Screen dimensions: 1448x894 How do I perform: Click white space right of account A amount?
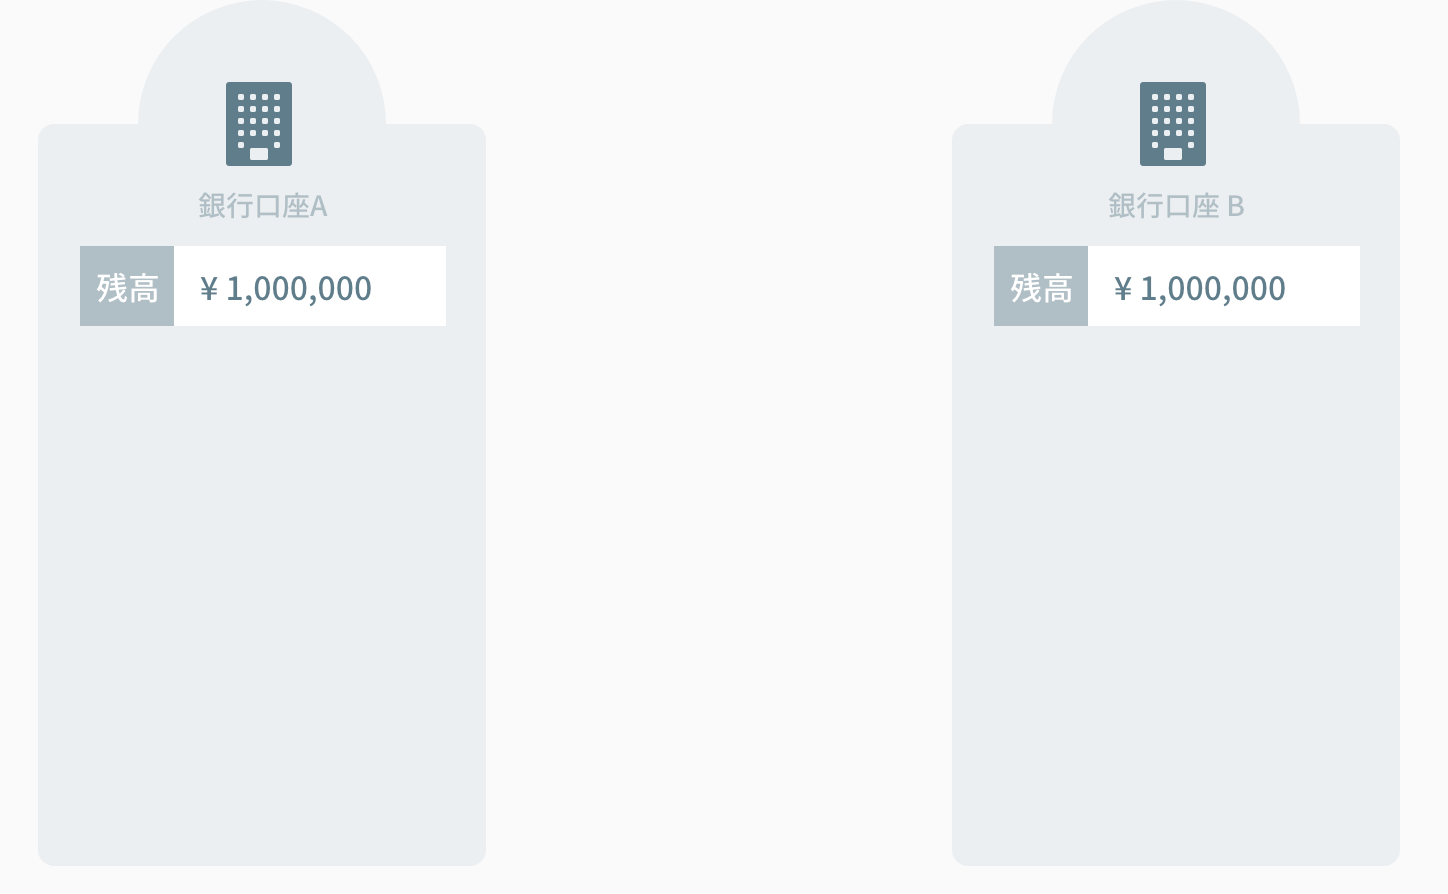(x=410, y=287)
